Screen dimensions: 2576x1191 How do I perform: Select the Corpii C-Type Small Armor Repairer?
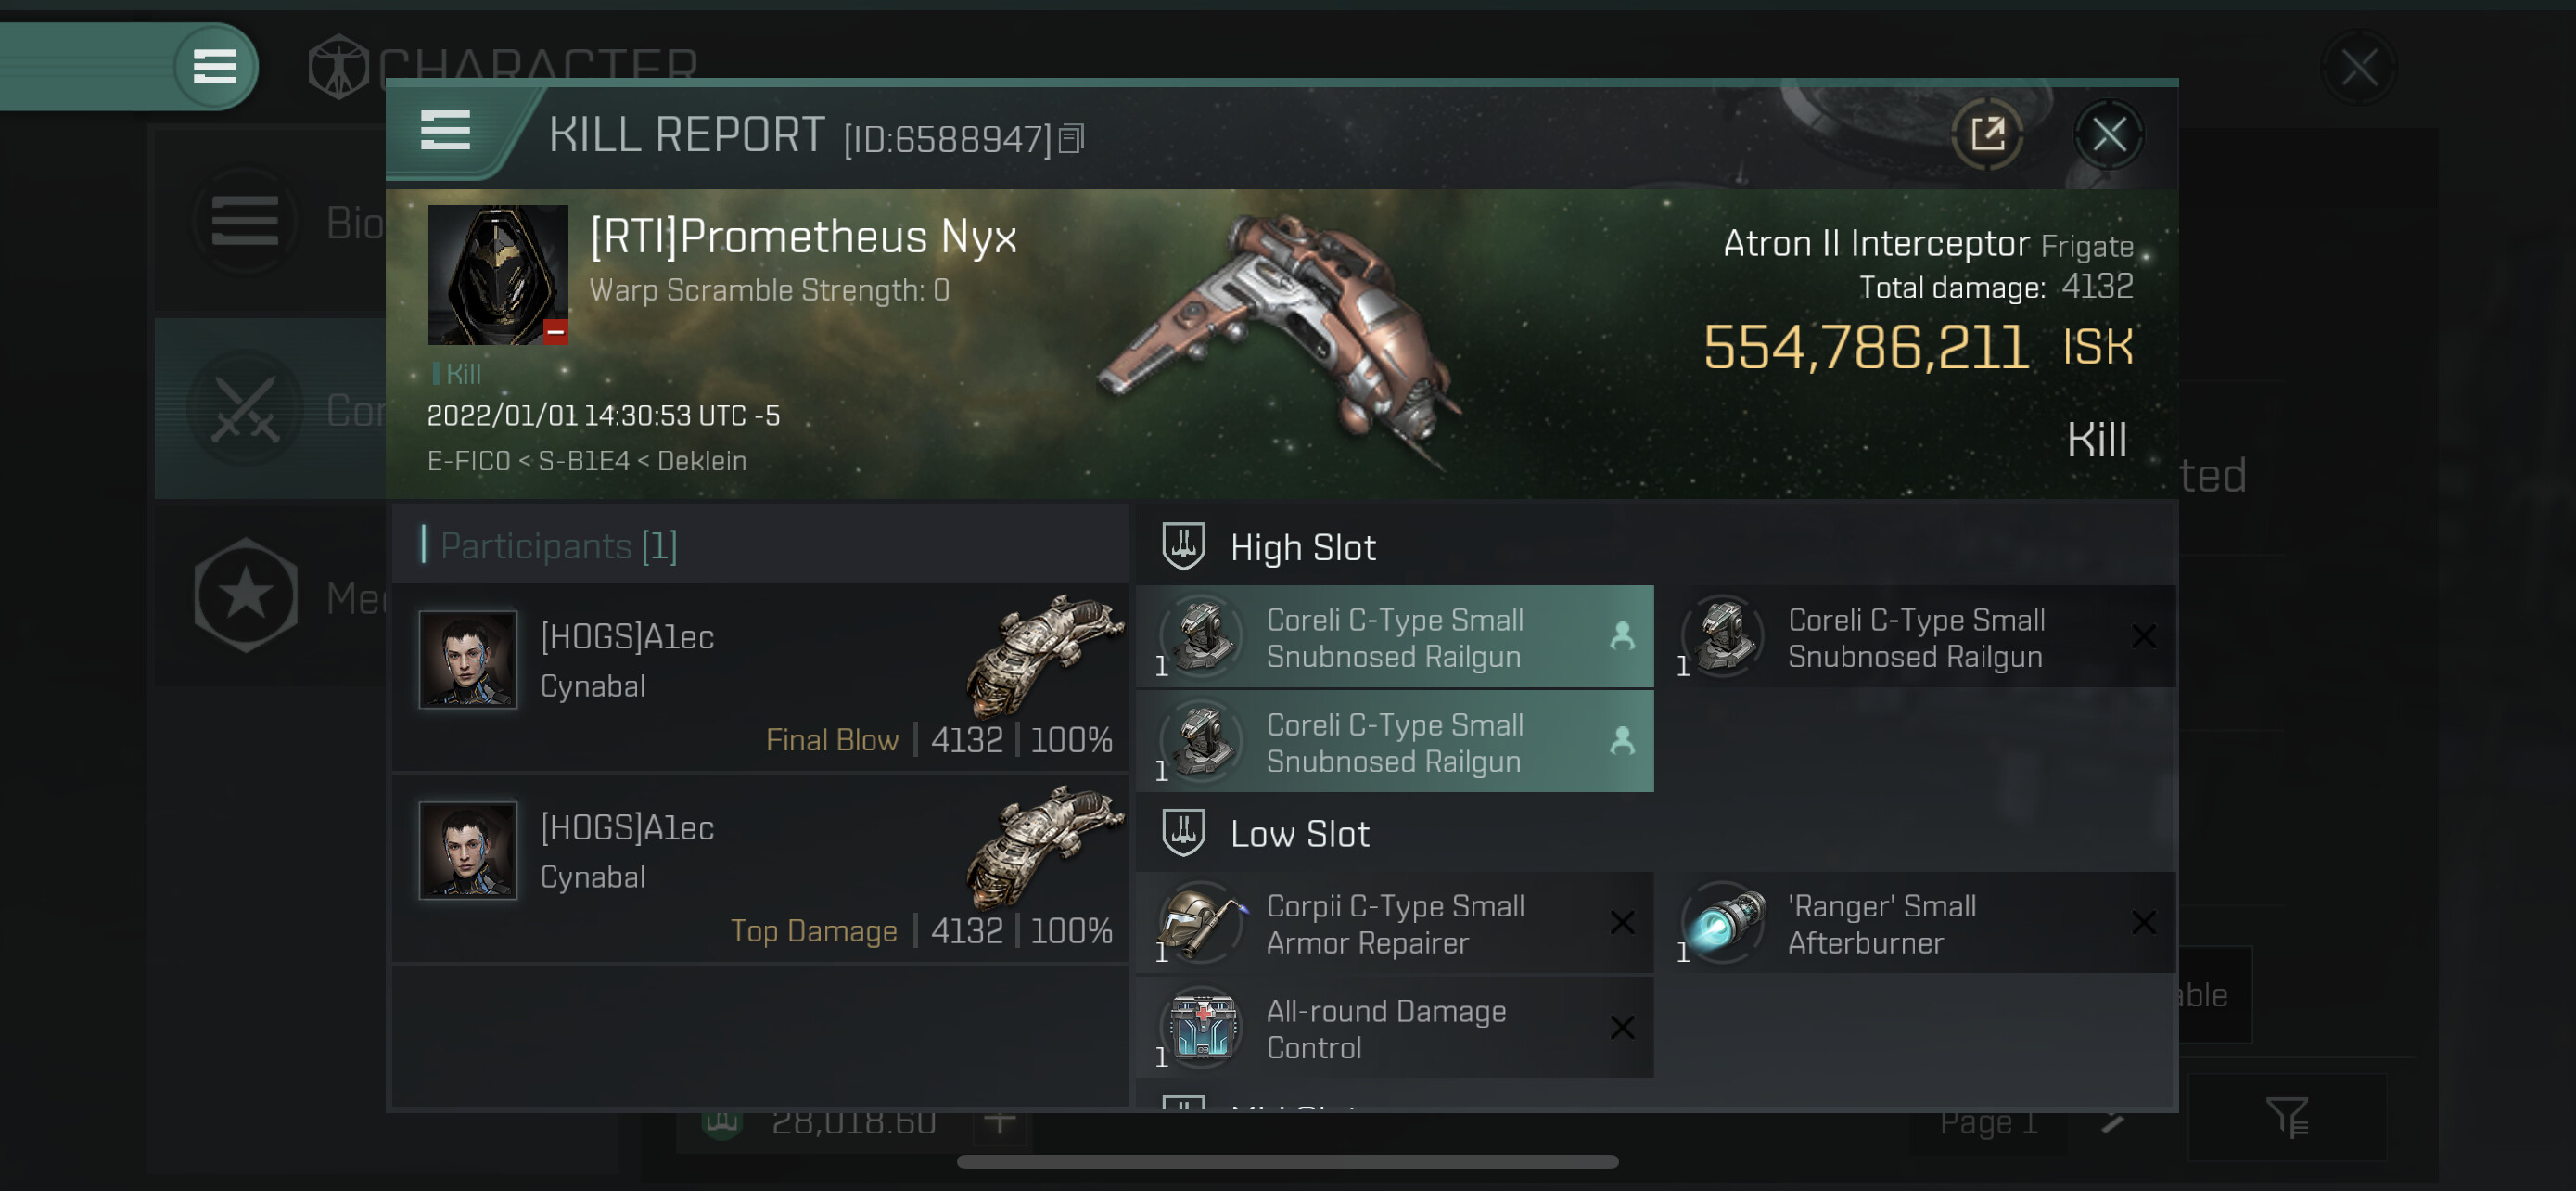click(1394, 924)
